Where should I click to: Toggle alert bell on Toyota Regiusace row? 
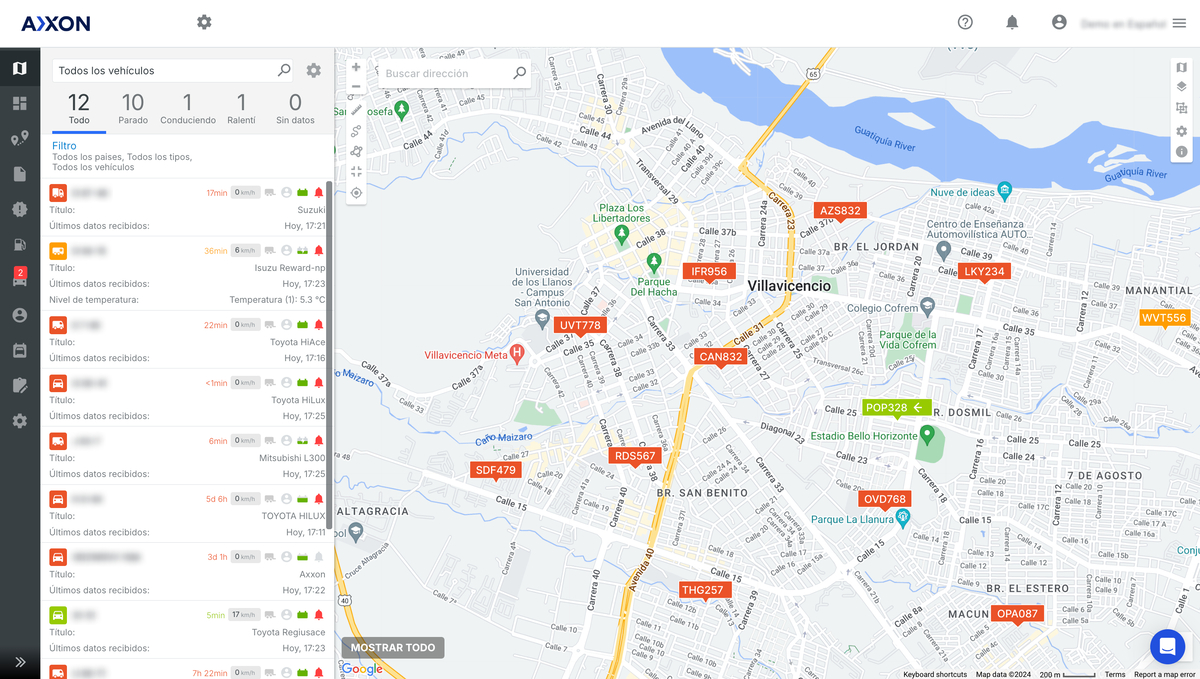click(x=319, y=615)
